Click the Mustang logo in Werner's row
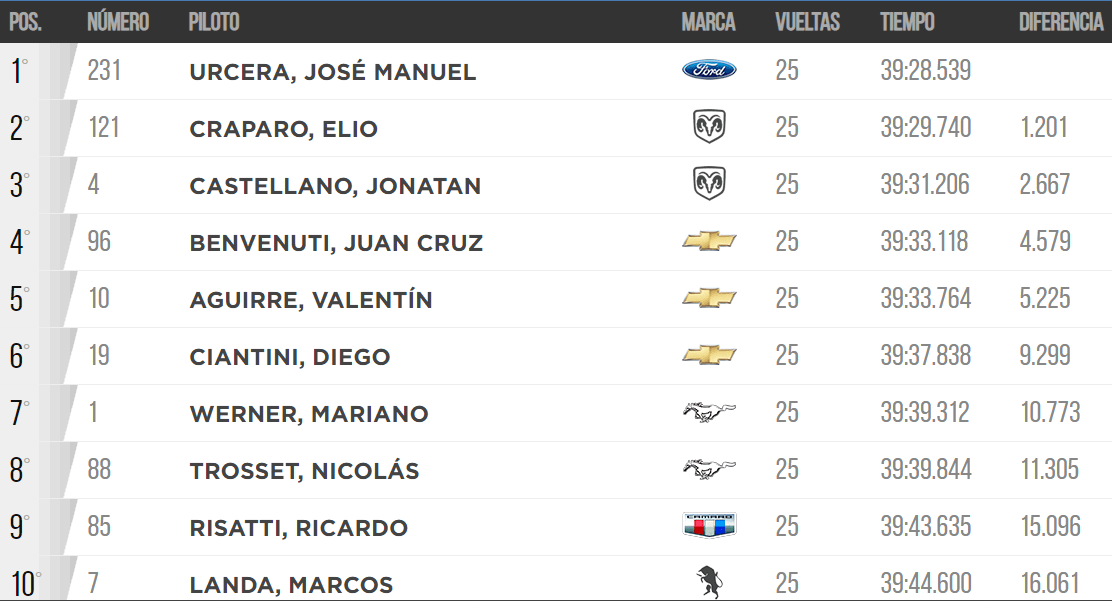This screenshot has height=601, width=1112. pos(709,412)
